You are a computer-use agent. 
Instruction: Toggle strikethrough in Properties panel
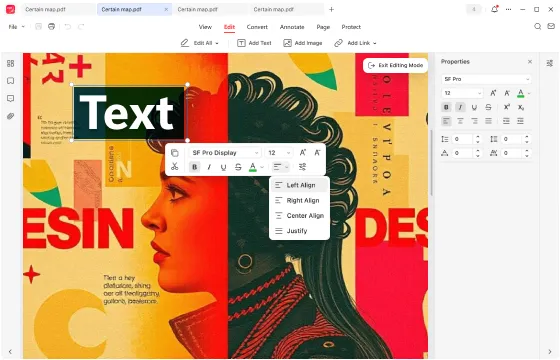tap(488, 107)
